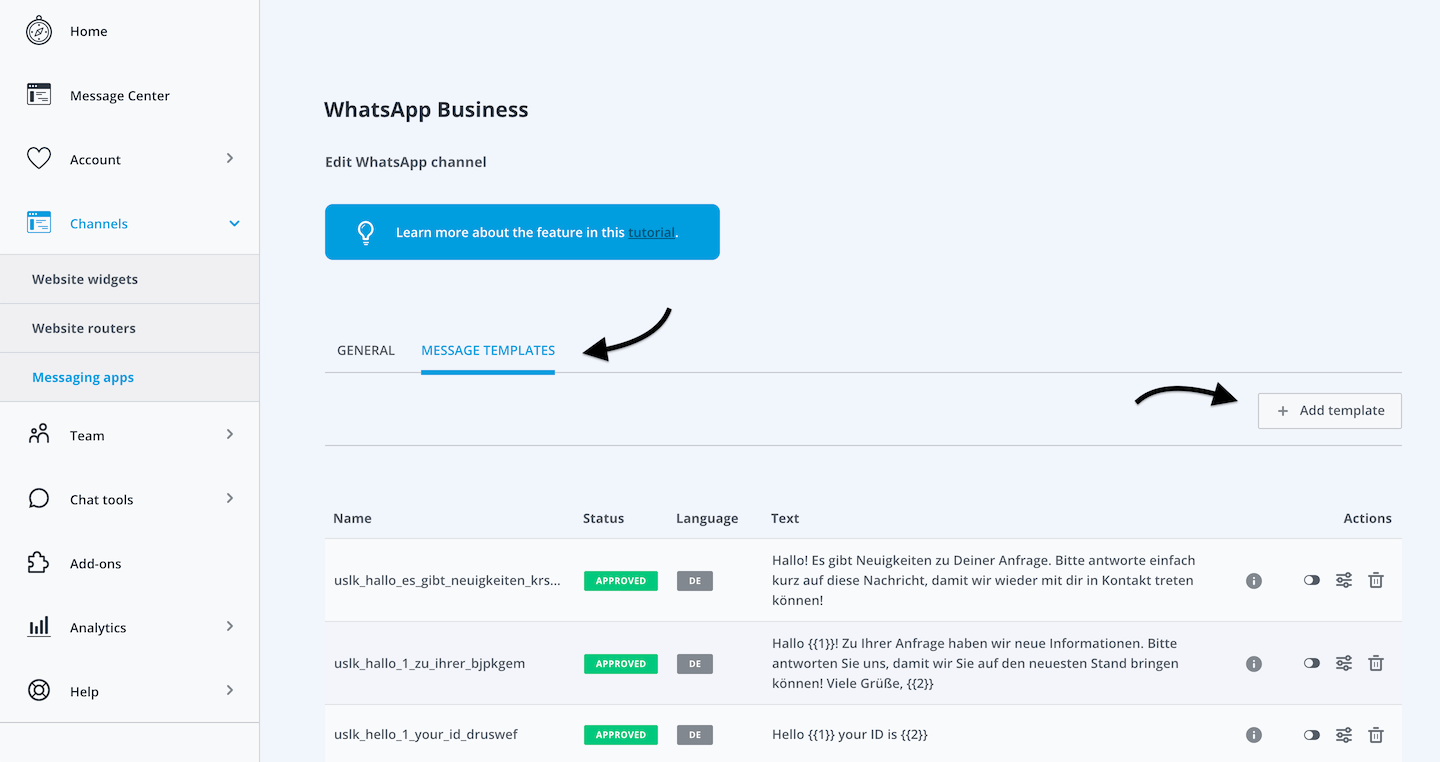Image resolution: width=1440 pixels, height=762 pixels.
Task: Open the tutorial link in banner
Action: [651, 232]
